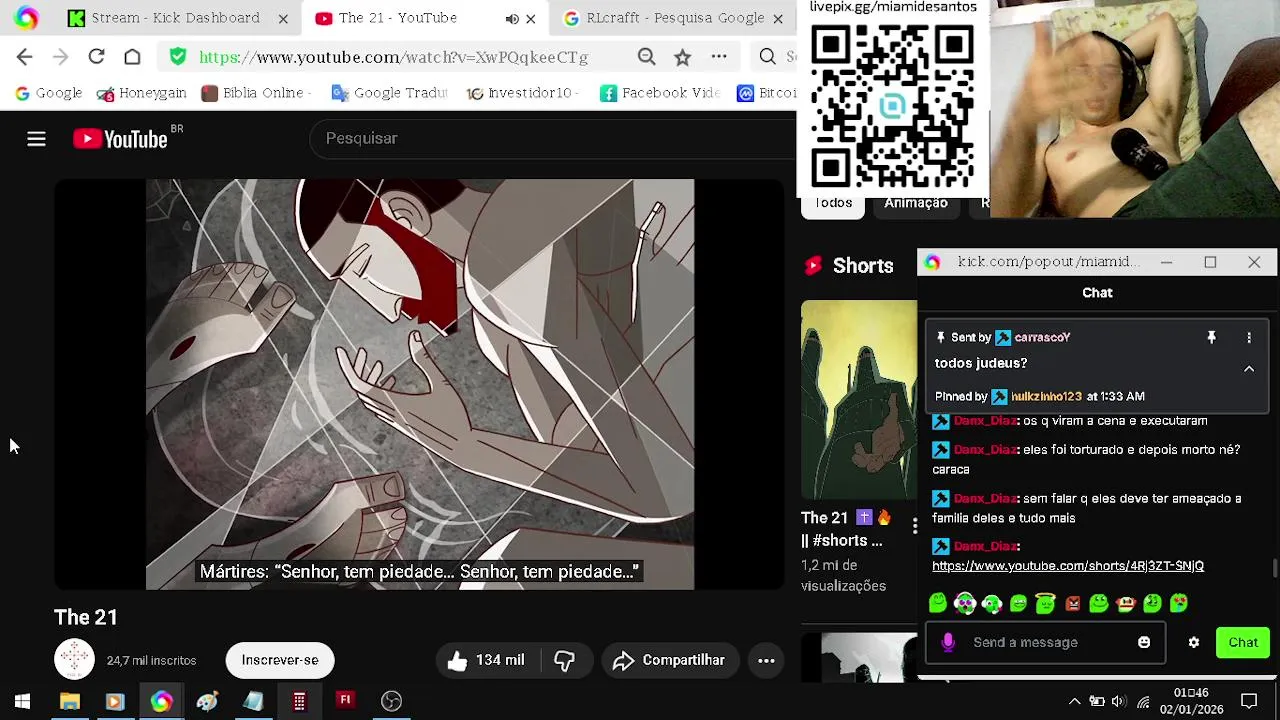
Task: Open address bar three-dot options
Action: pyautogui.click(x=719, y=57)
